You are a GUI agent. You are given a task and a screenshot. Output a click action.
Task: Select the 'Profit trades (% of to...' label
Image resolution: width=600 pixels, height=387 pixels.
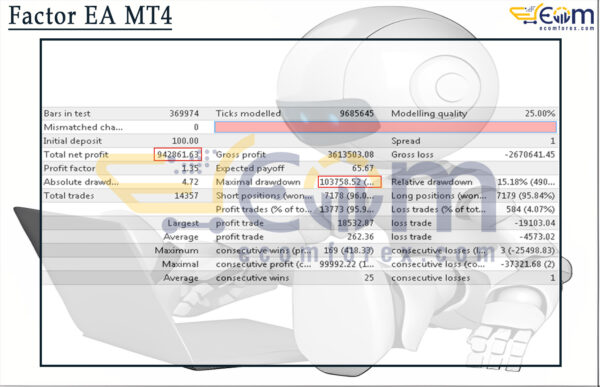point(264,209)
